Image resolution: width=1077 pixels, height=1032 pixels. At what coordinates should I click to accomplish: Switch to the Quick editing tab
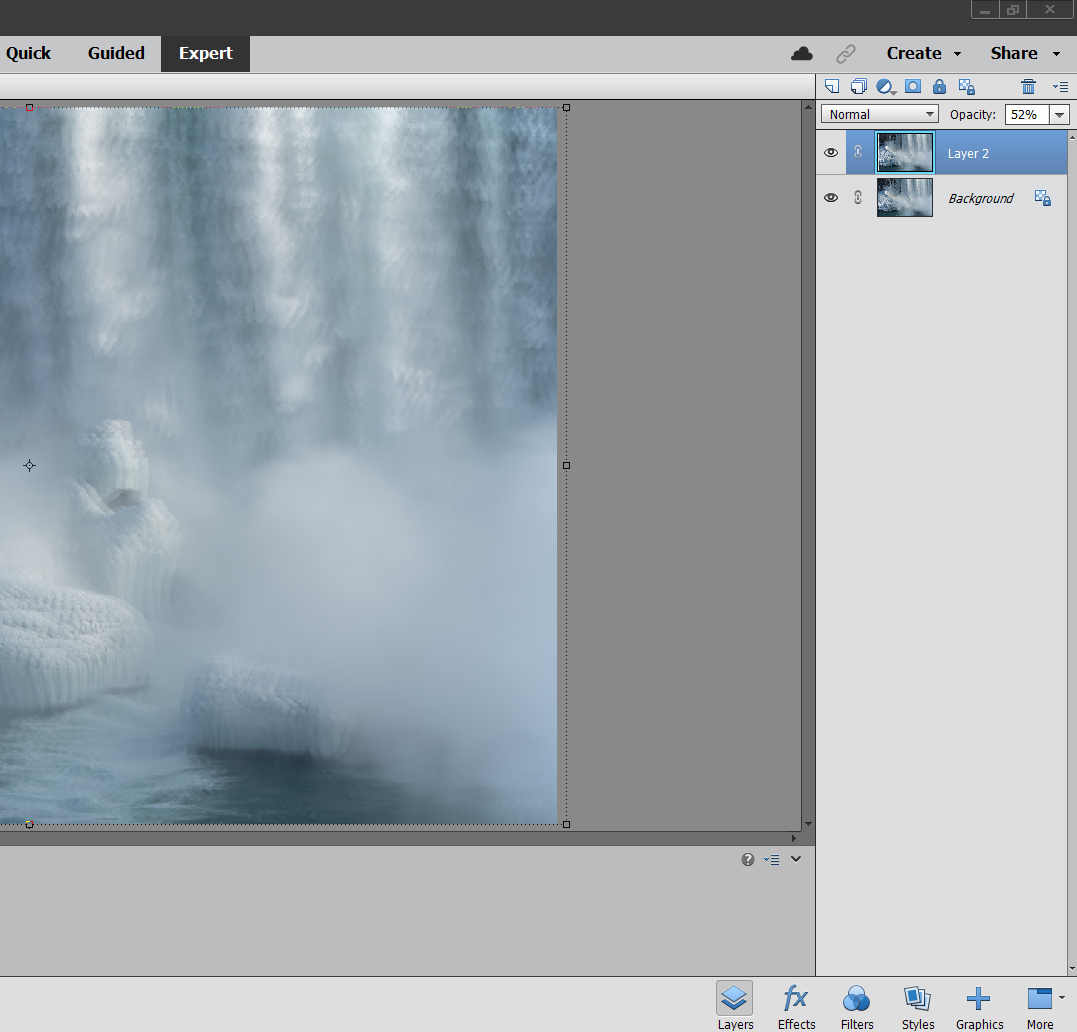pos(27,53)
